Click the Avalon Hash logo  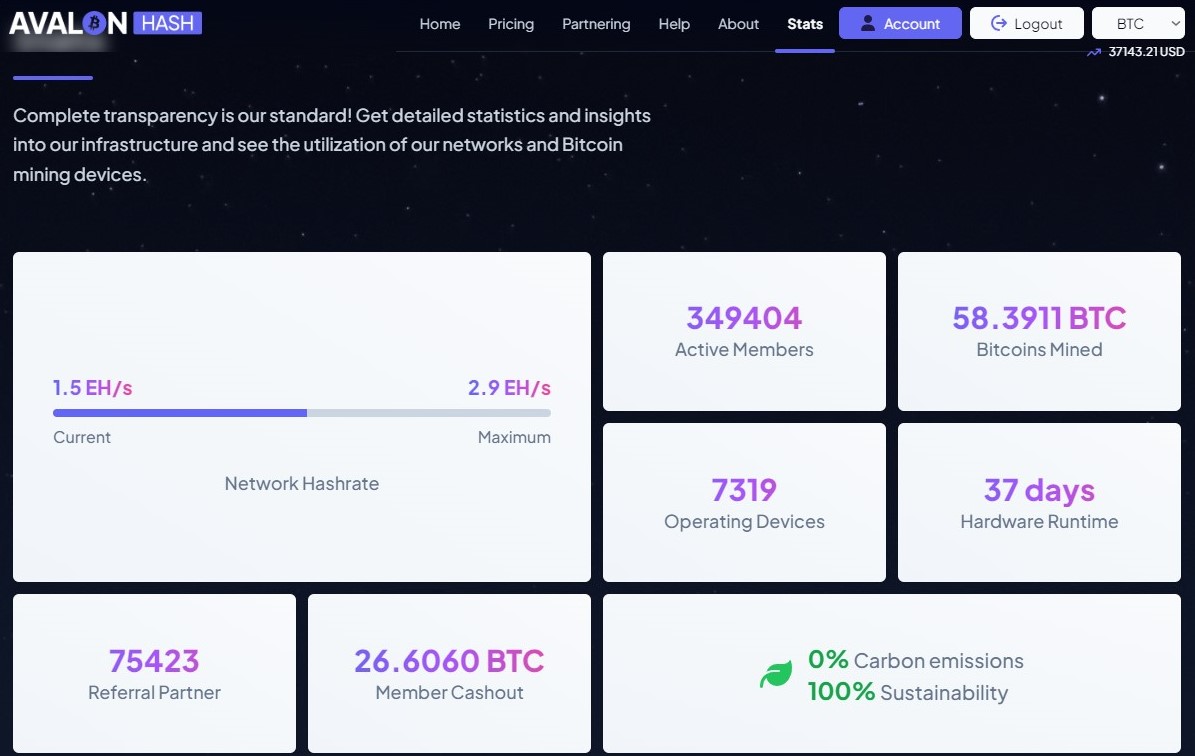[x=105, y=23]
